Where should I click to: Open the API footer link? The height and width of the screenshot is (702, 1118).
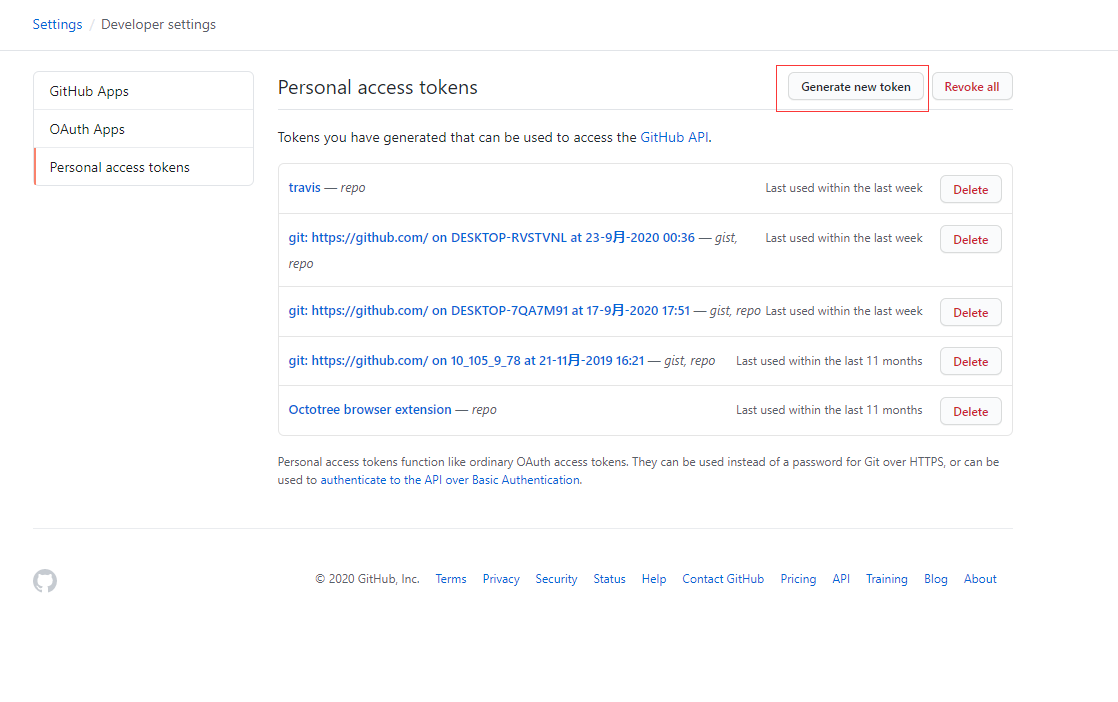(x=841, y=579)
